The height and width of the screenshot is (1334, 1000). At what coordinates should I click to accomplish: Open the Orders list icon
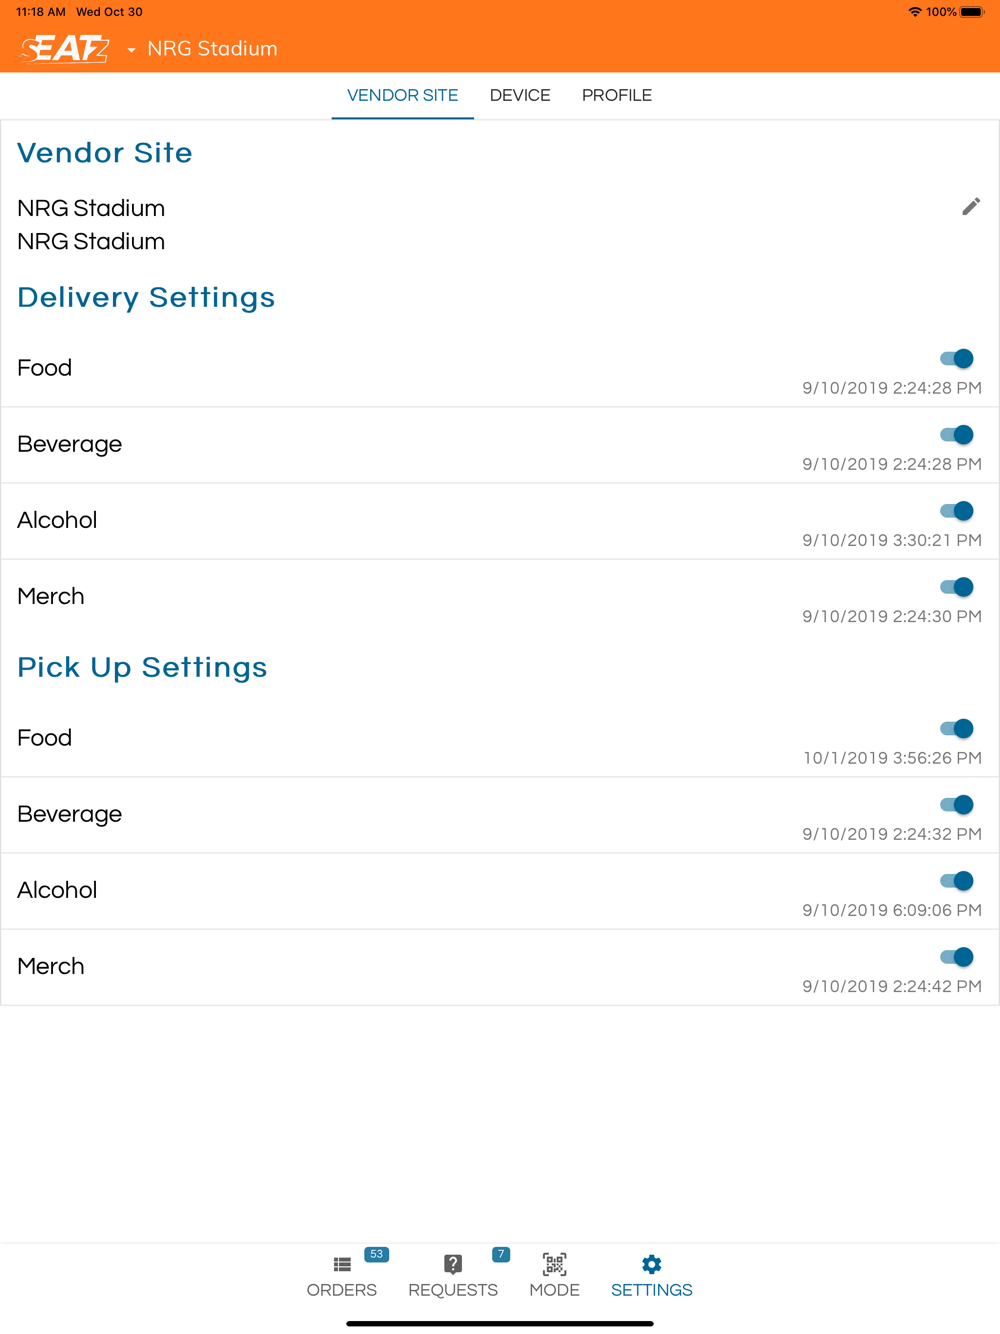click(x=342, y=1264)
